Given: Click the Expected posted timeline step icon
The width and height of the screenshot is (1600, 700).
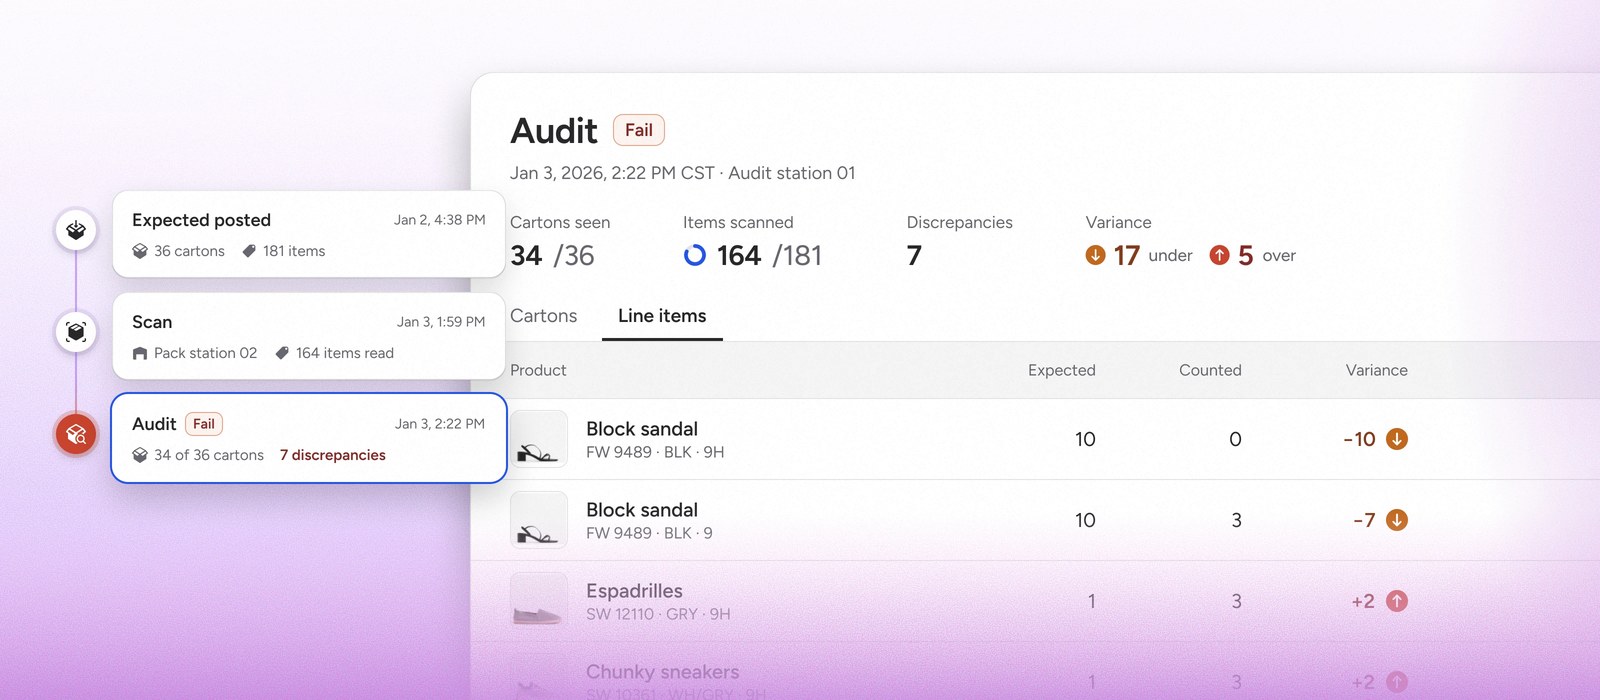Looking at the screenshot, I should click(x=76, y=231).
